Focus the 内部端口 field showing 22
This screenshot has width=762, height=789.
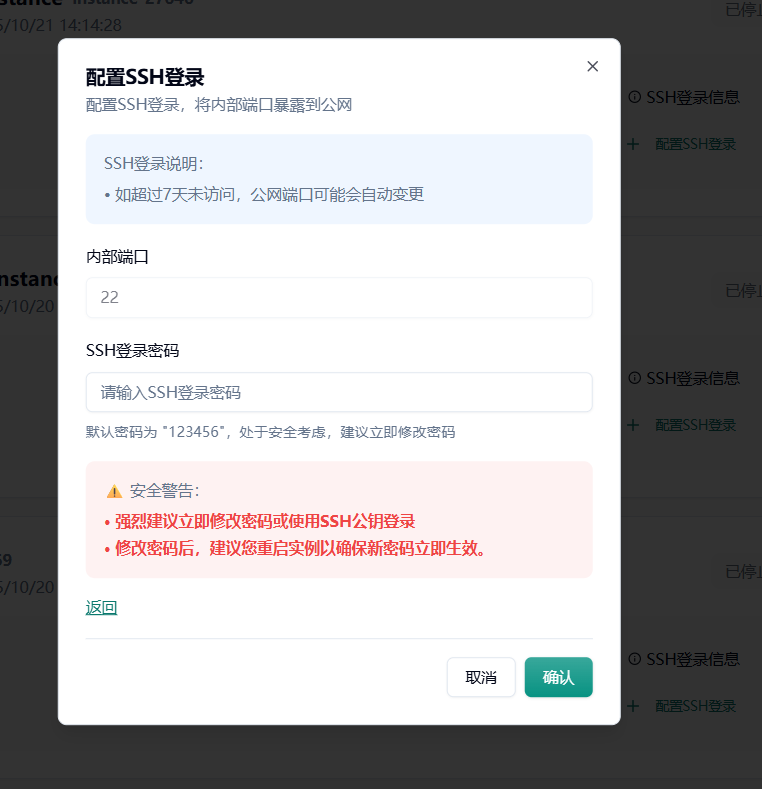(x=339, y=298)
